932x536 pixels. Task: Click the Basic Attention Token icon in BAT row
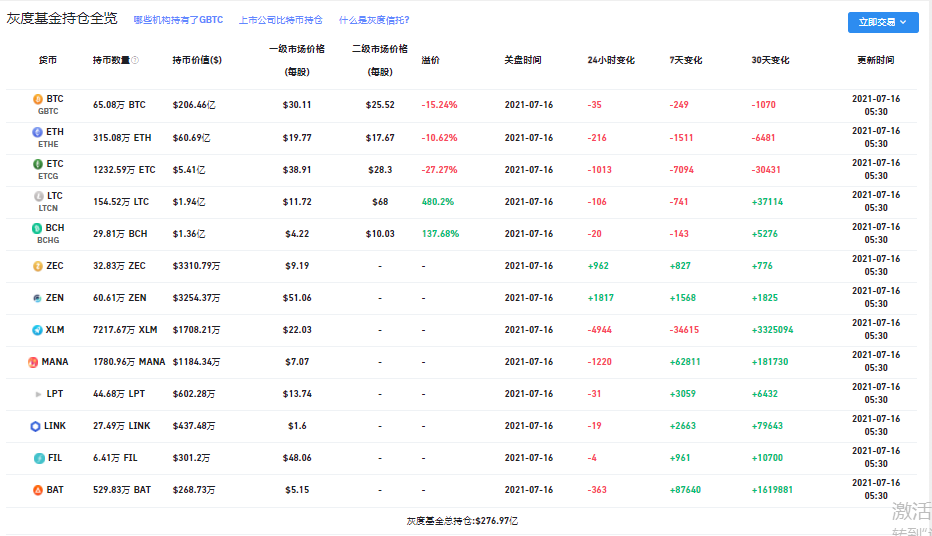tap(38, 490)
